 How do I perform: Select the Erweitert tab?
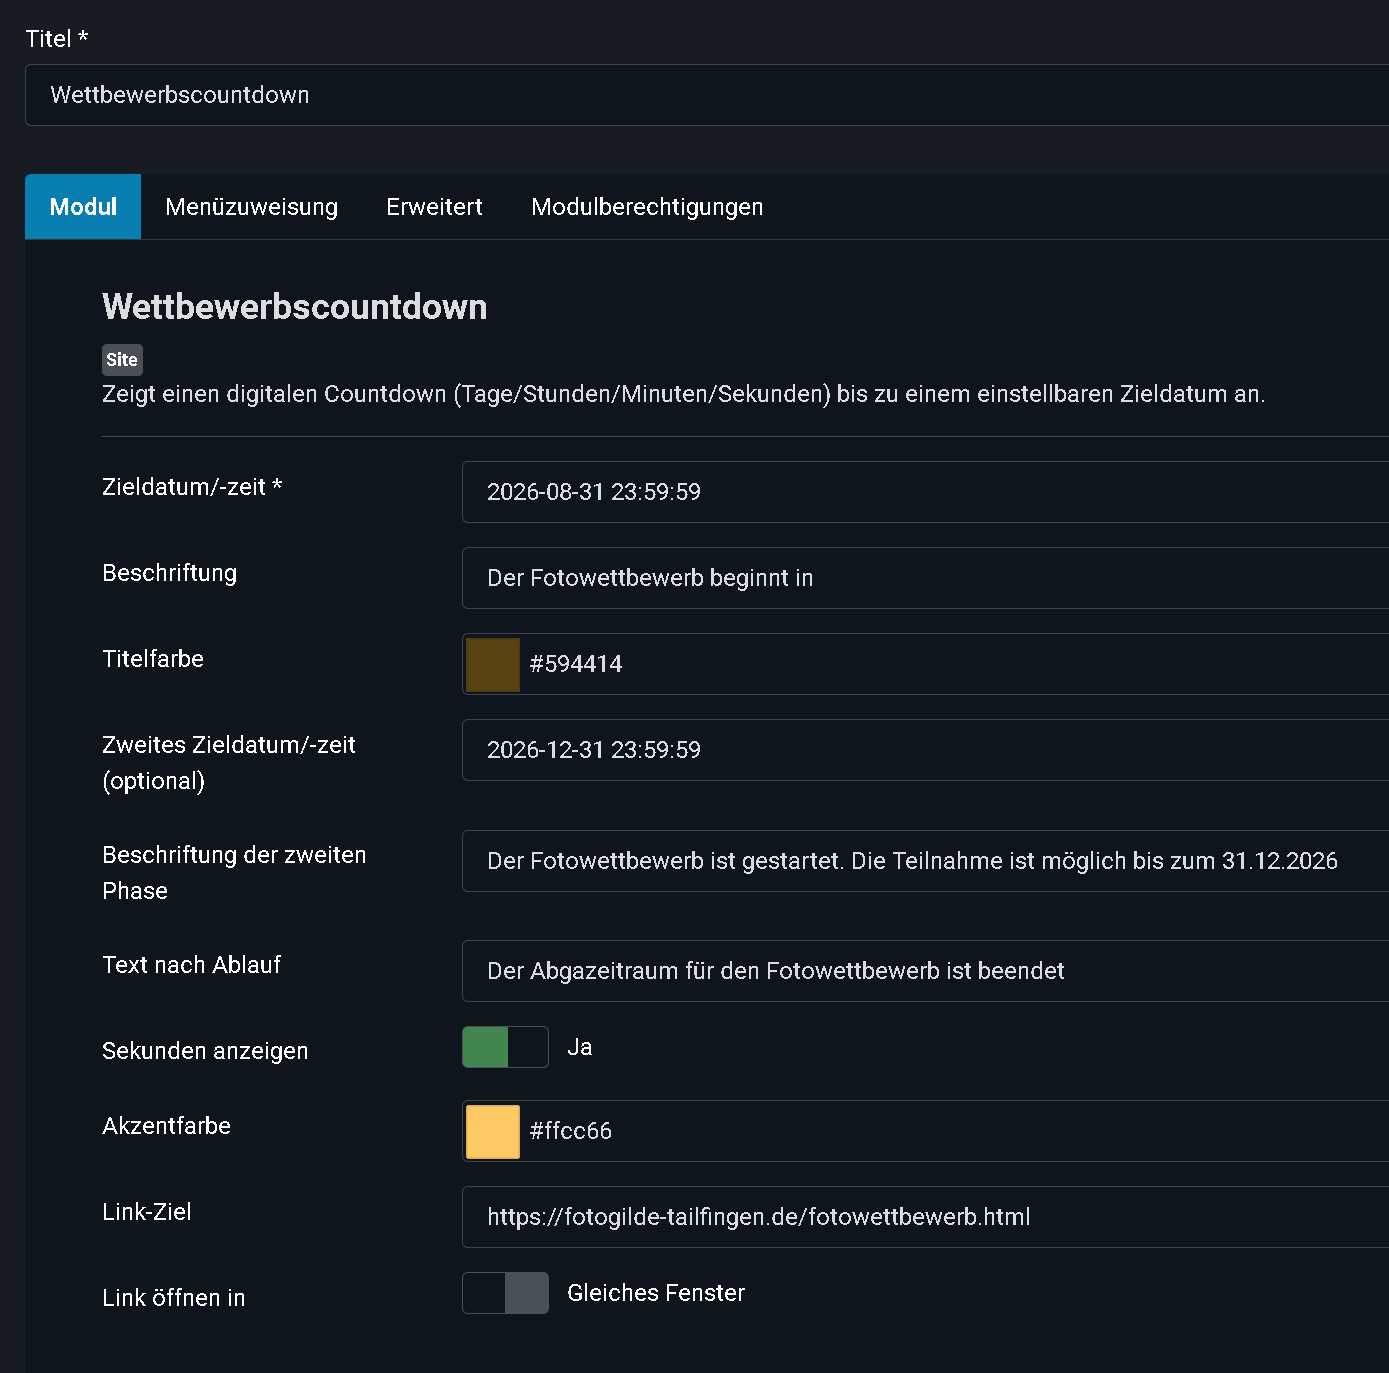pyautogui.click(x=434, y=207)
